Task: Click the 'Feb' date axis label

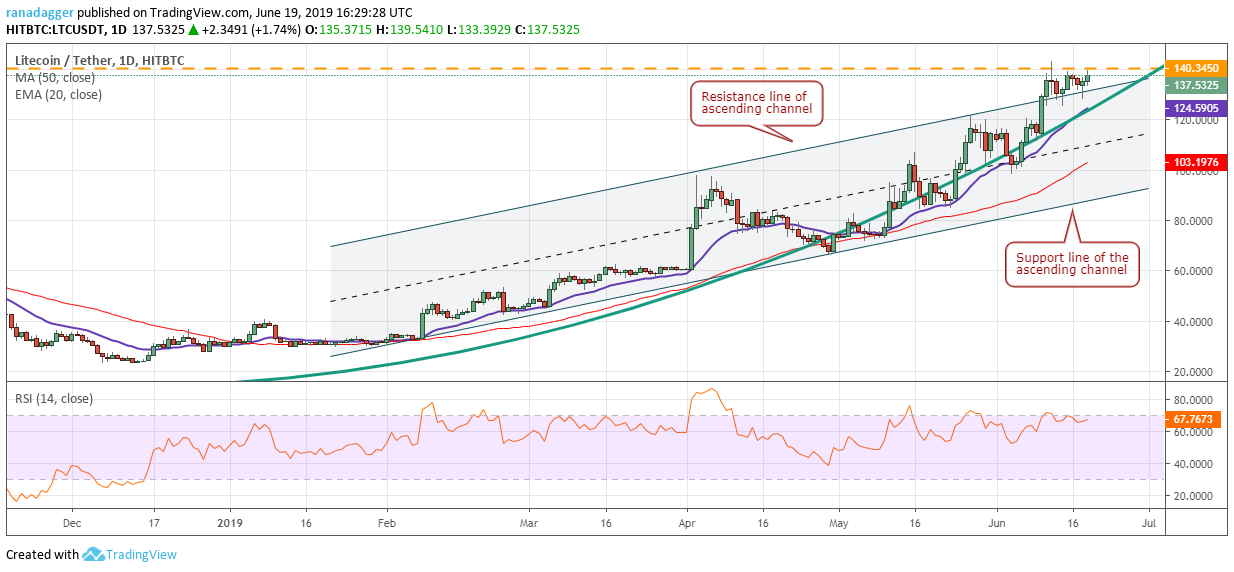Action: coord(388,522)
